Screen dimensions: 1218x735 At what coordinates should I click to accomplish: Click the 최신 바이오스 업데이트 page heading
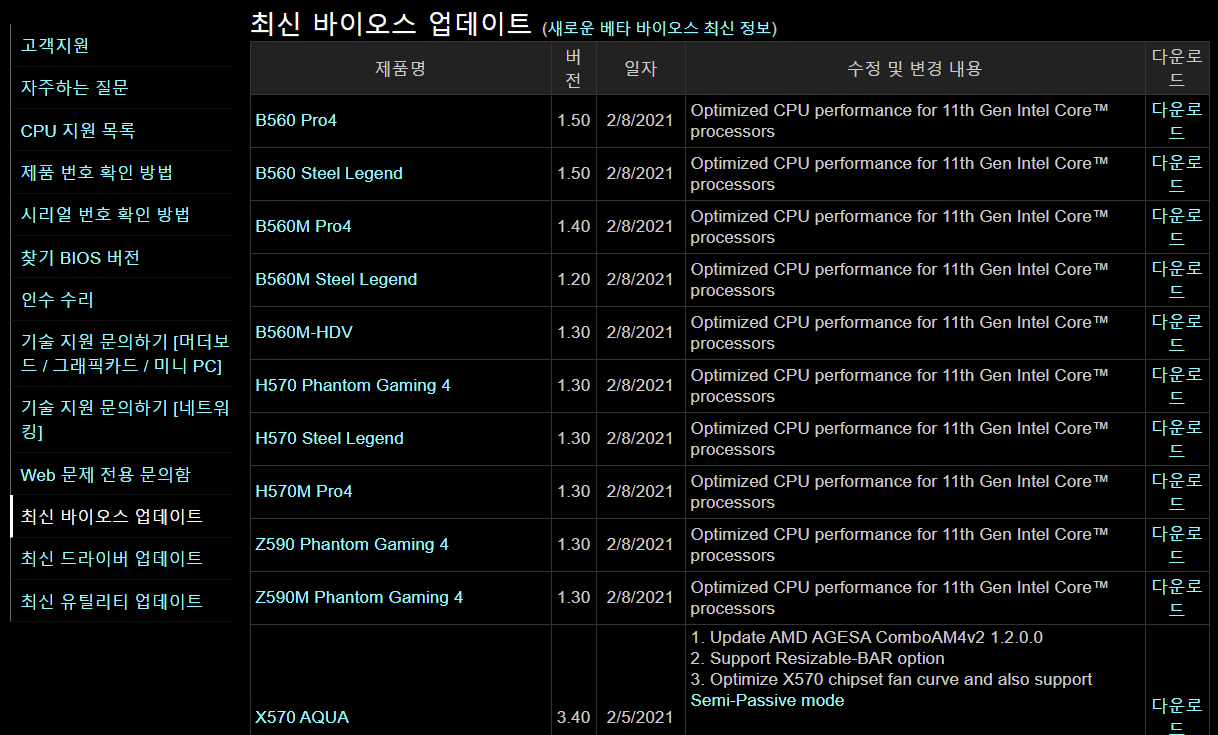(x=391, y=23)
